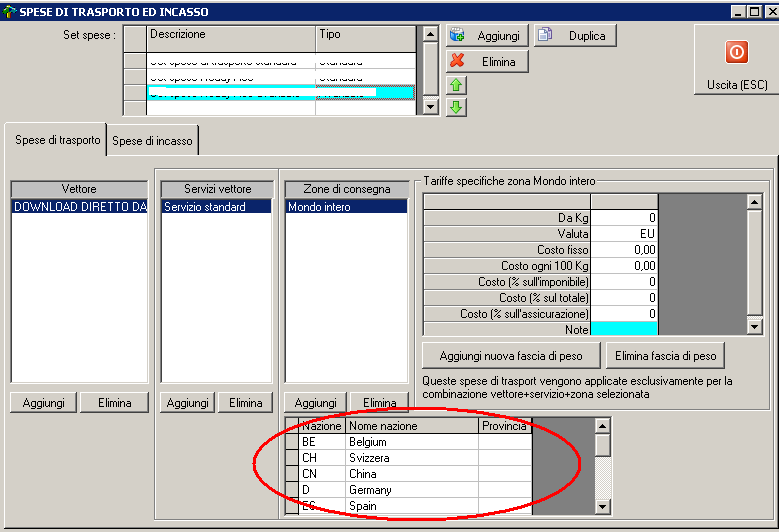
Task: Click the Nome nazione column header
Action: coord(412,426)
